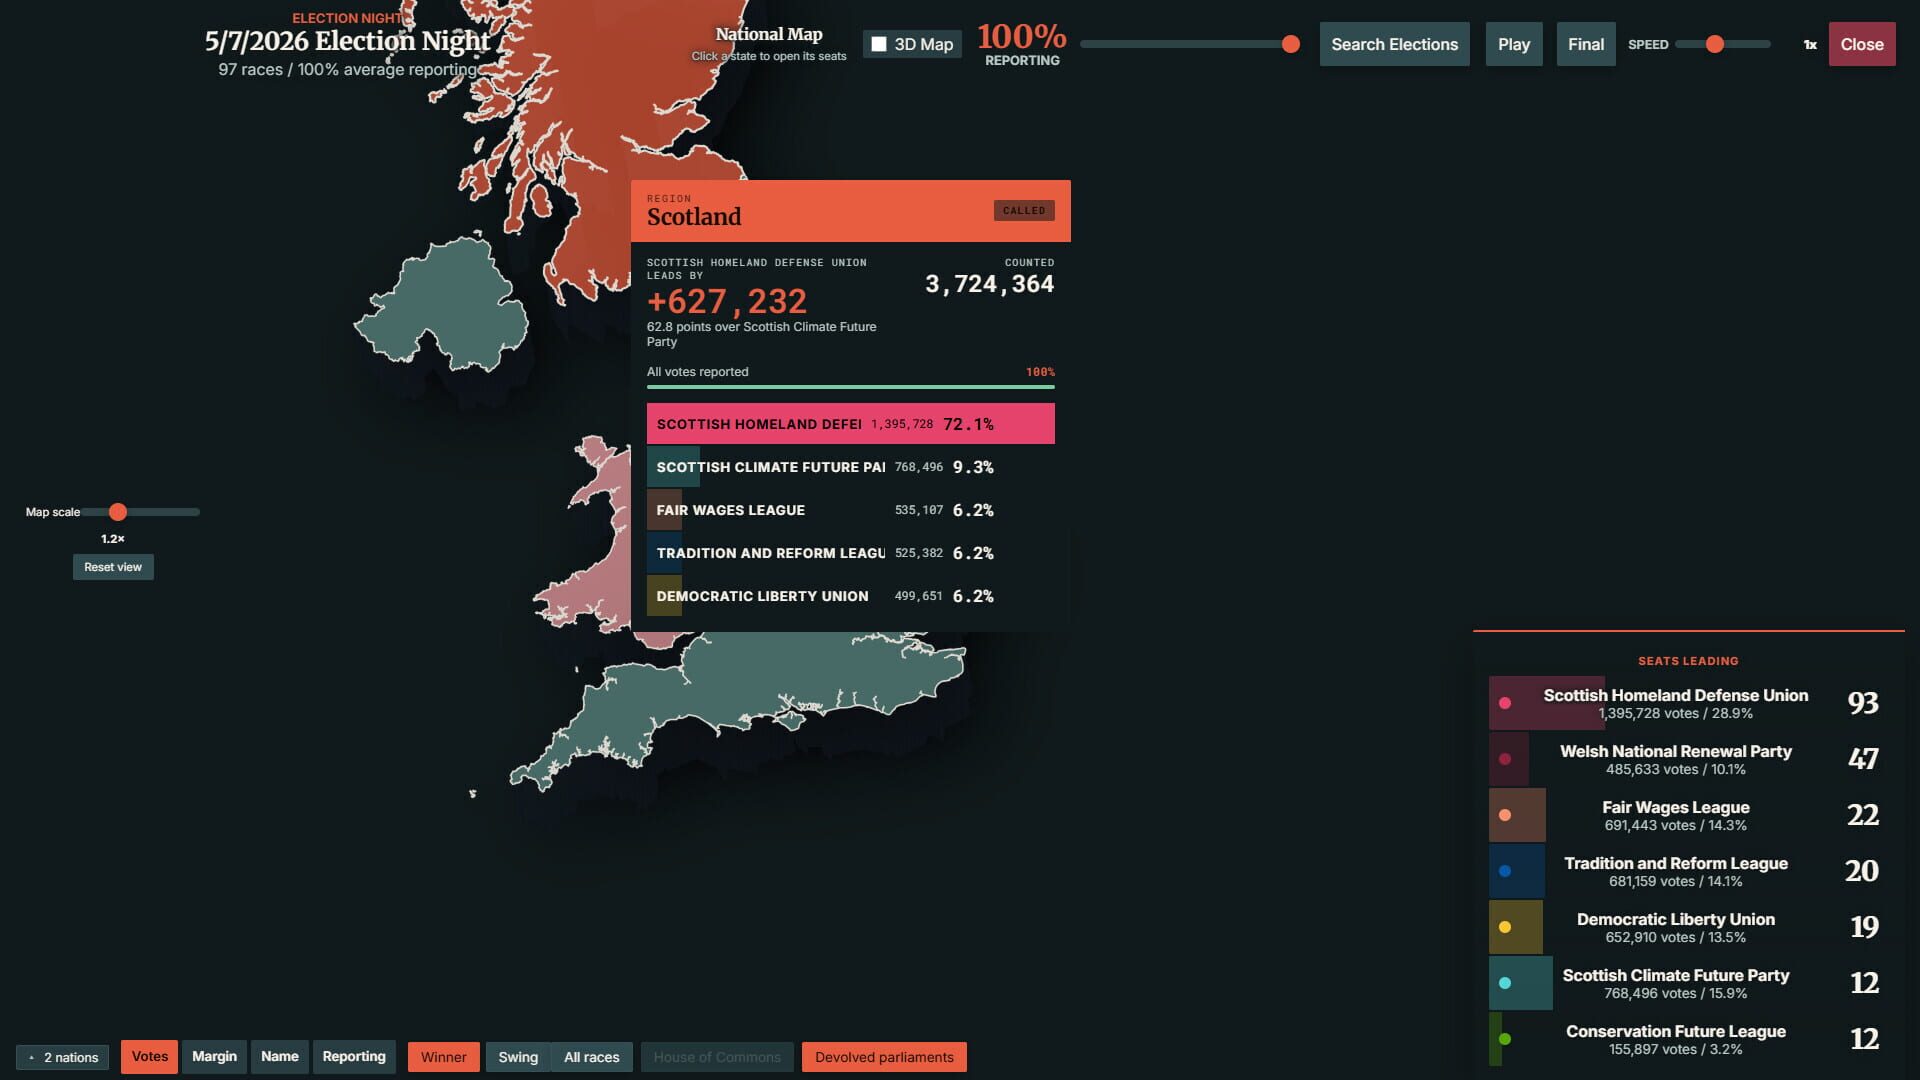Click Scottish Climate Future Party cyan dot
The height and width of the screenshot is (1080, 1920).
tap(1505, 983)
